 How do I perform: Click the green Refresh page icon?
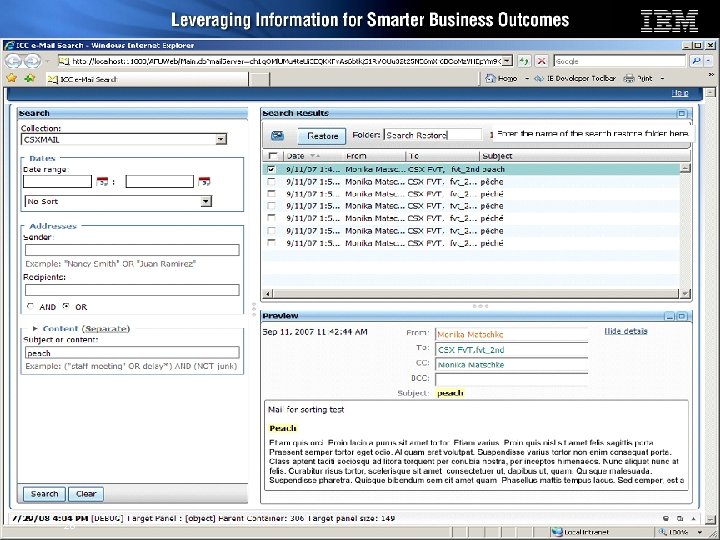pyautogui.click(x=524, y=61)
